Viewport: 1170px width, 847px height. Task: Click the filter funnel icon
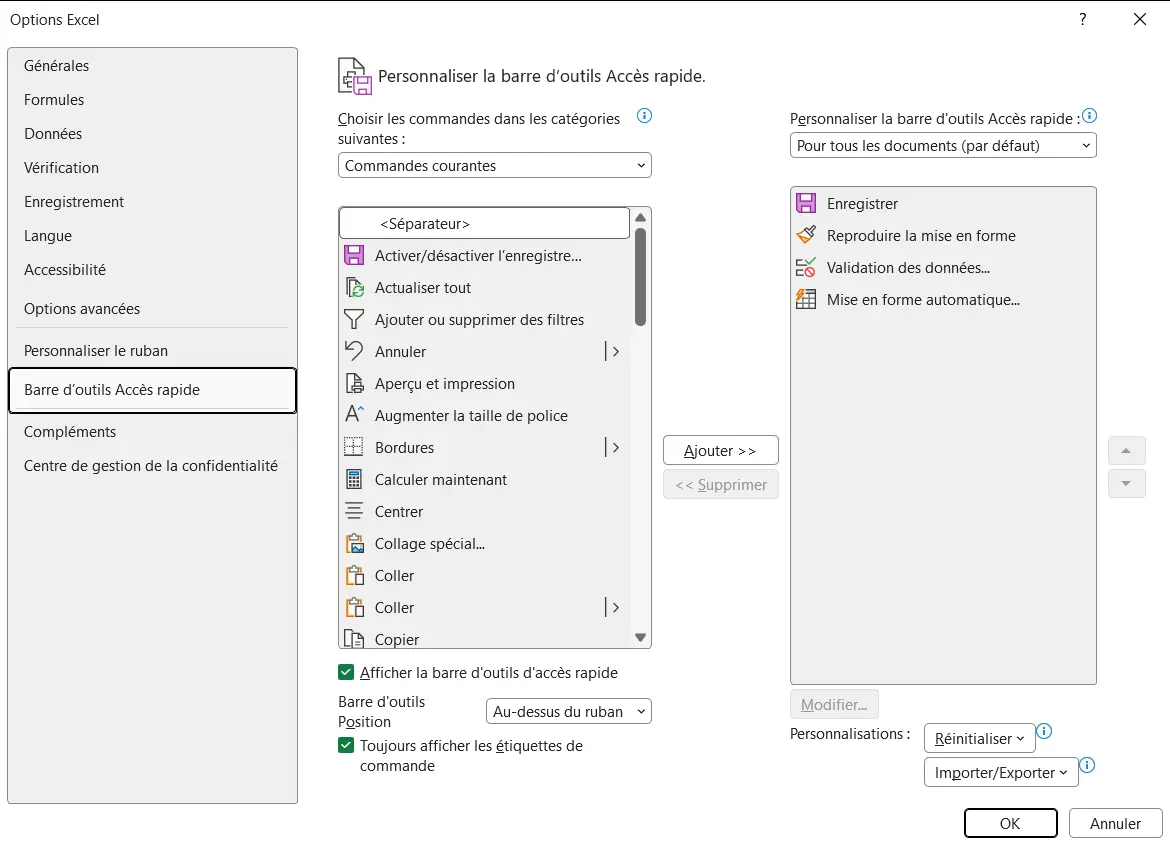354,319
